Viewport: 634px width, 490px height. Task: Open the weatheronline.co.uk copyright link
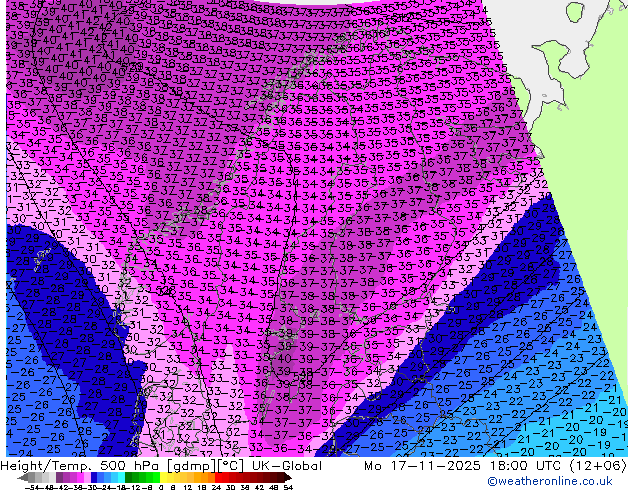(x=550, y=481)
